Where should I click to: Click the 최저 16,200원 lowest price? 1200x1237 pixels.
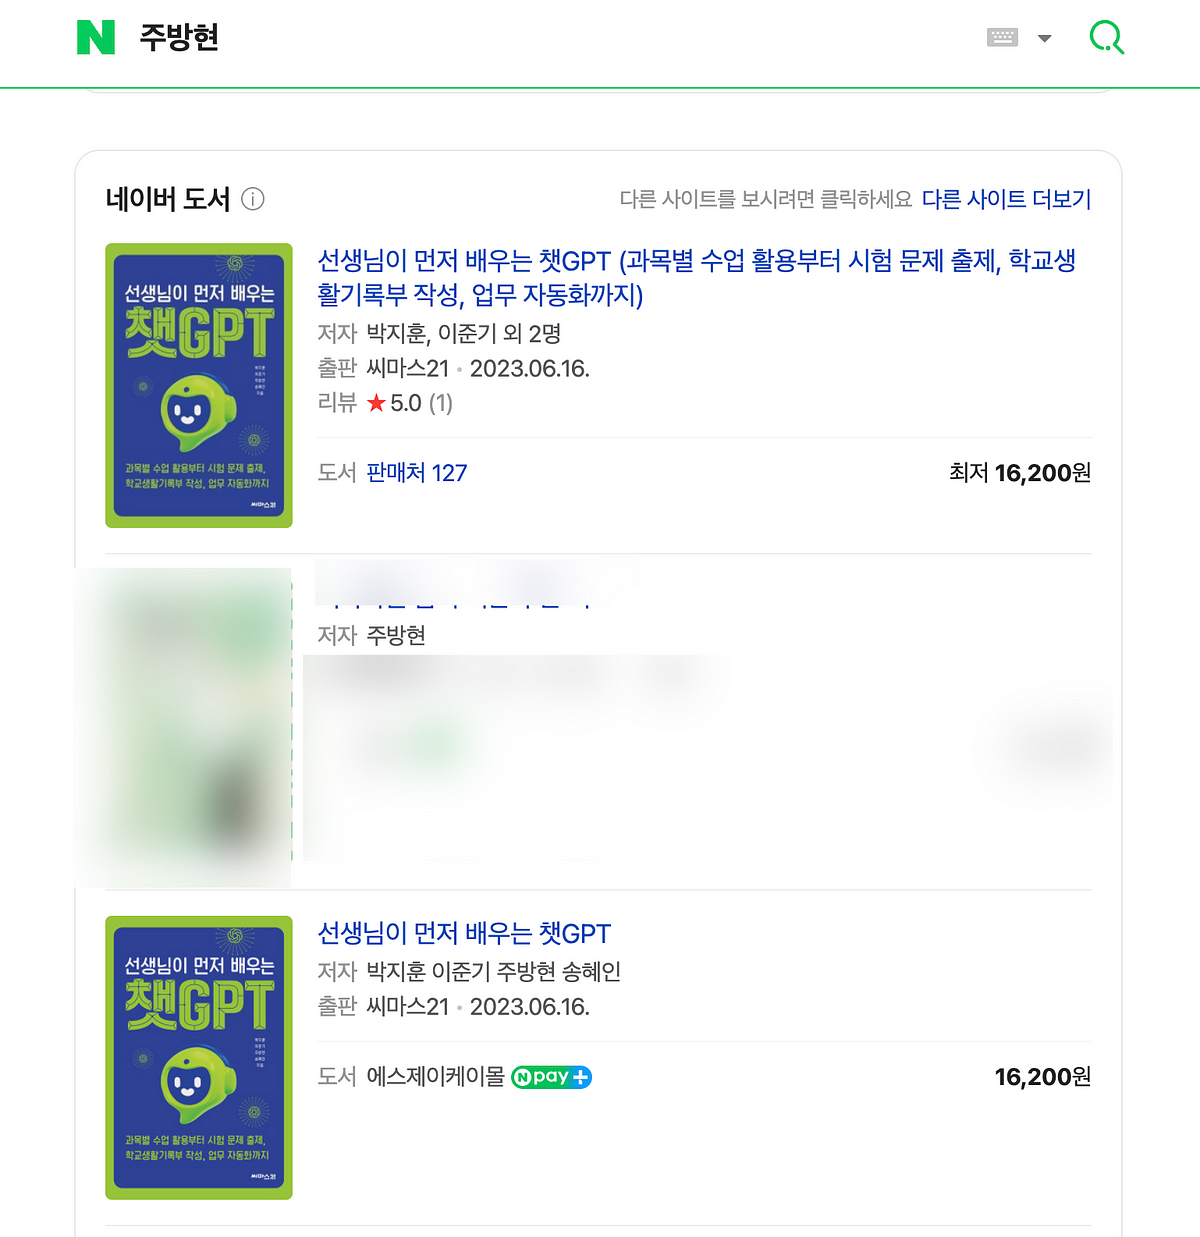[1020, 473]
